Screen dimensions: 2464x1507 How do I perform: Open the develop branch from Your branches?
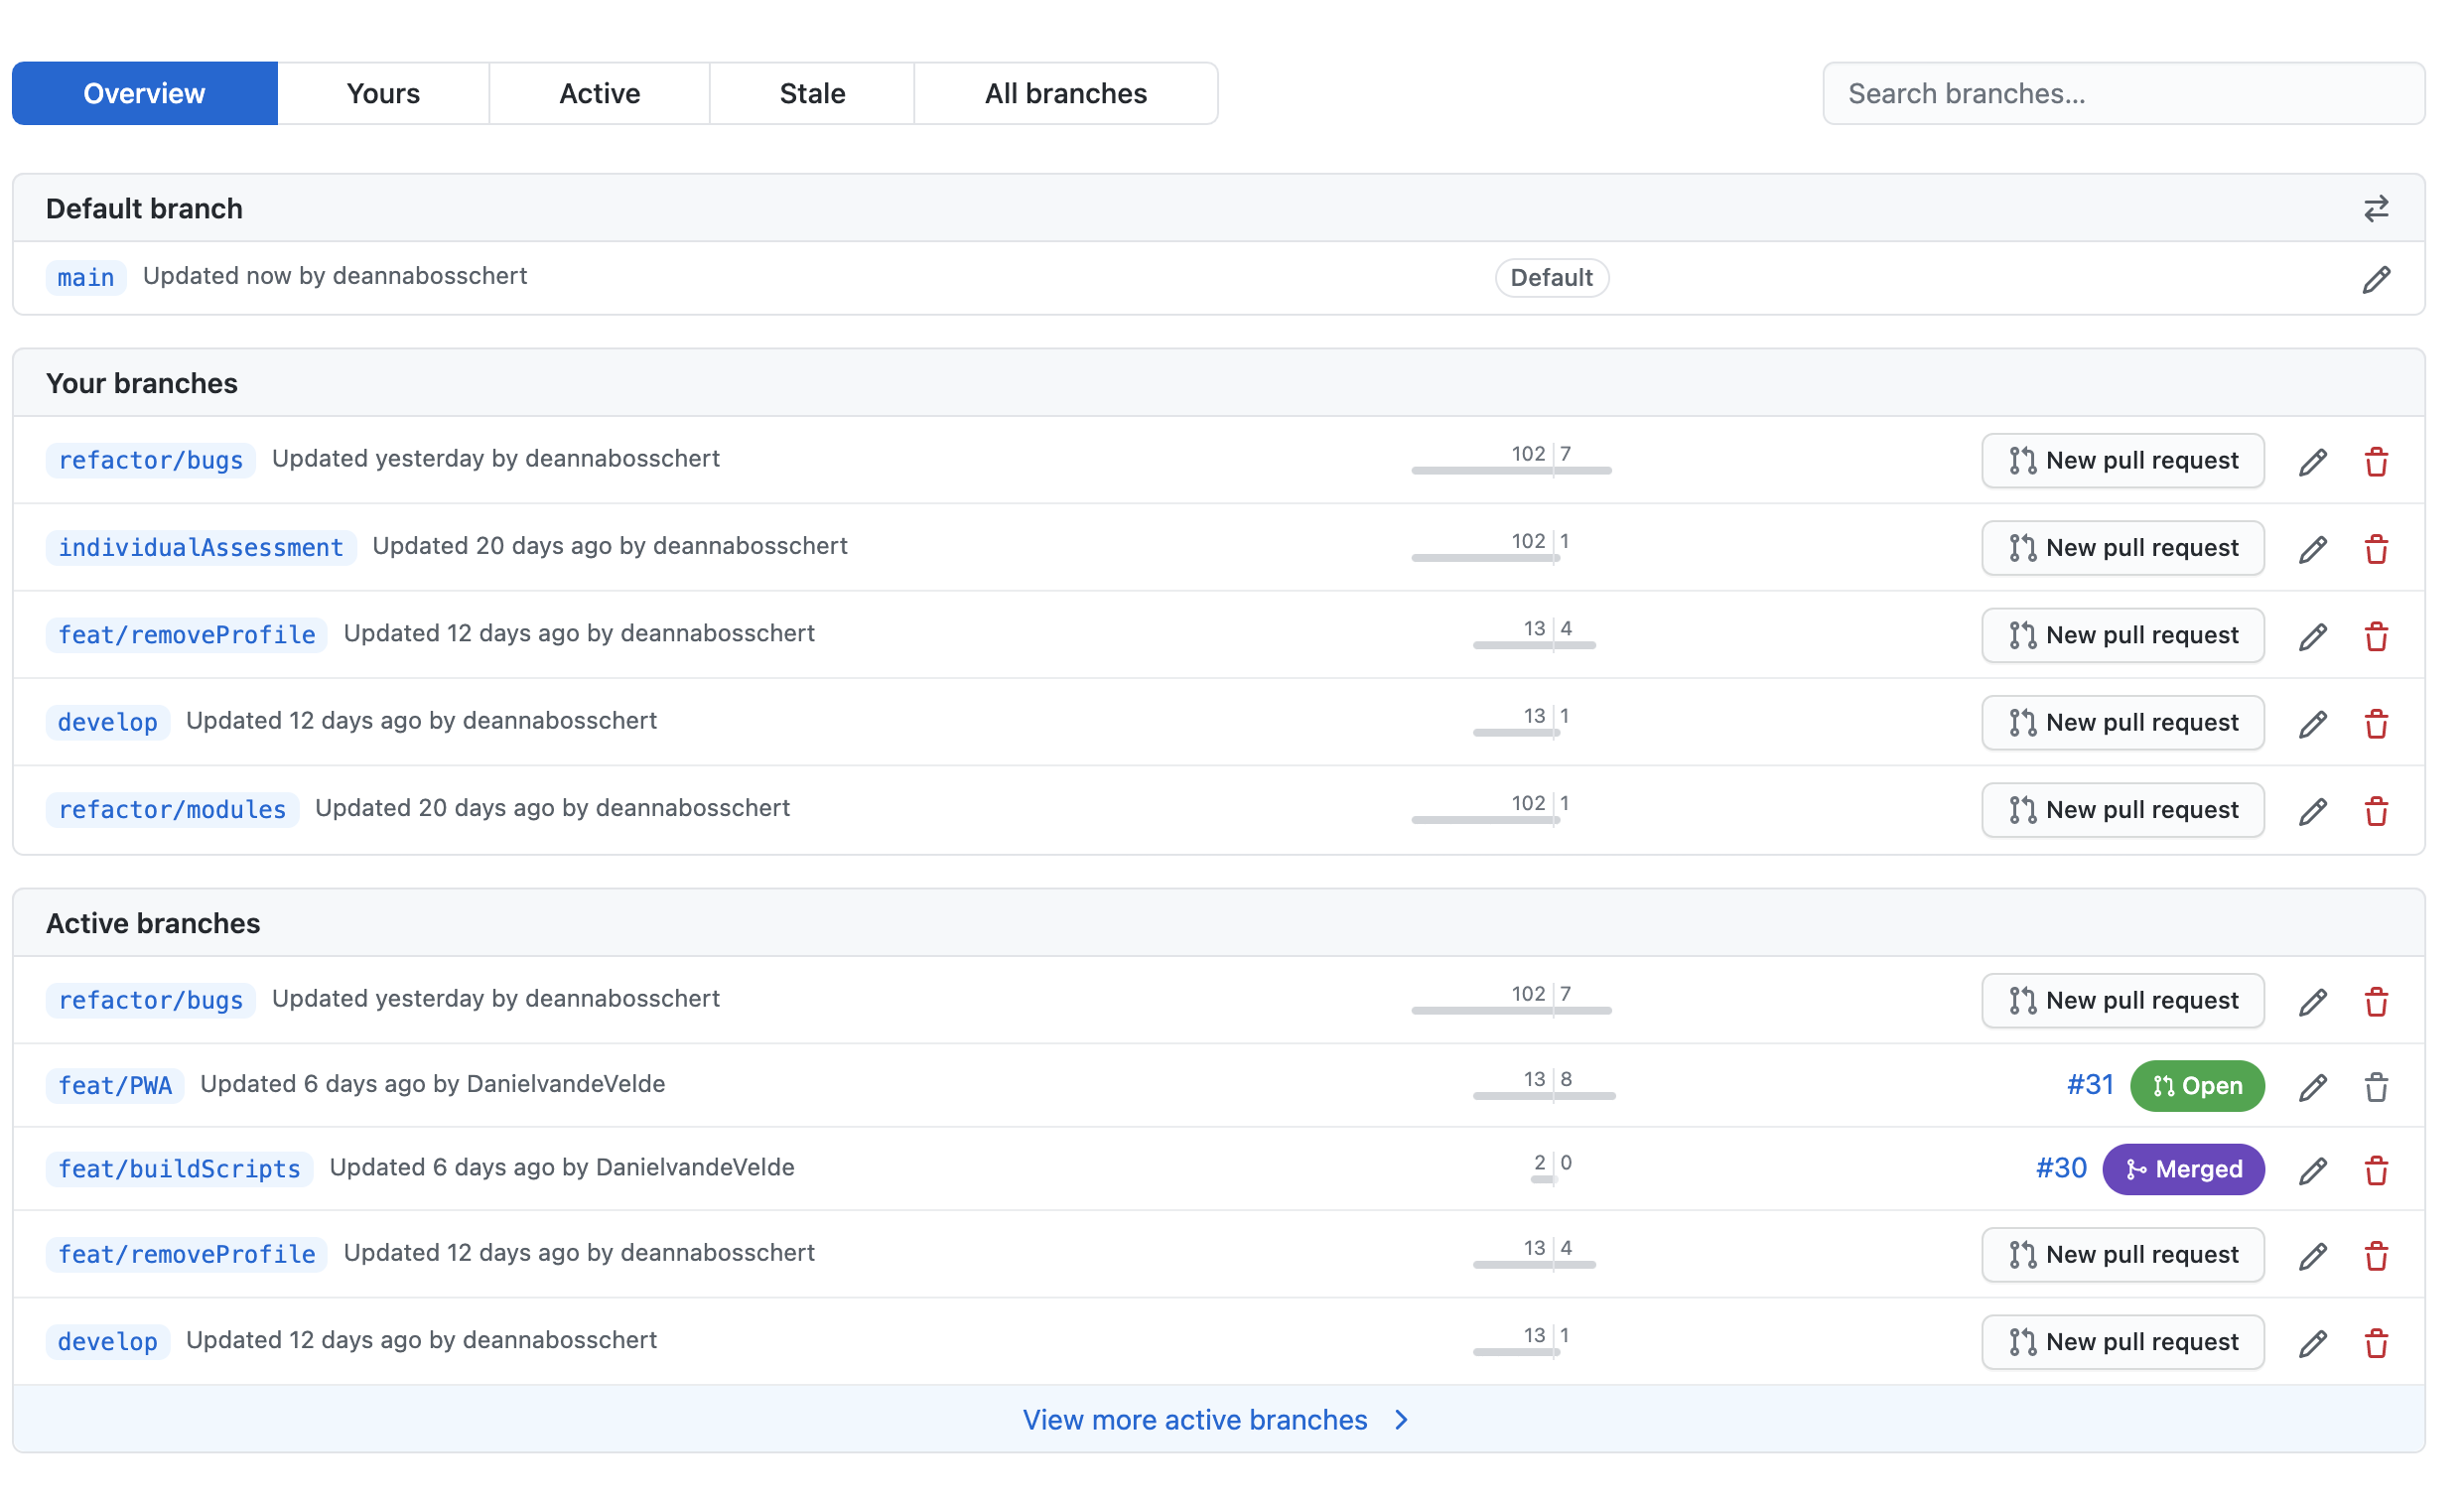point(107,722)
